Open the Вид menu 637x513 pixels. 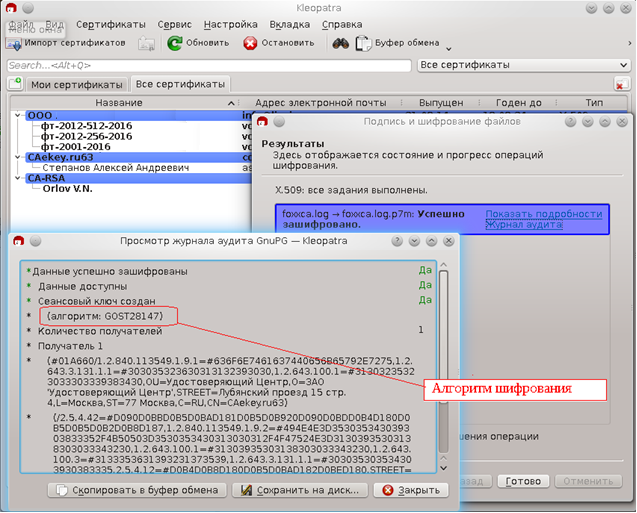[54, 24]
